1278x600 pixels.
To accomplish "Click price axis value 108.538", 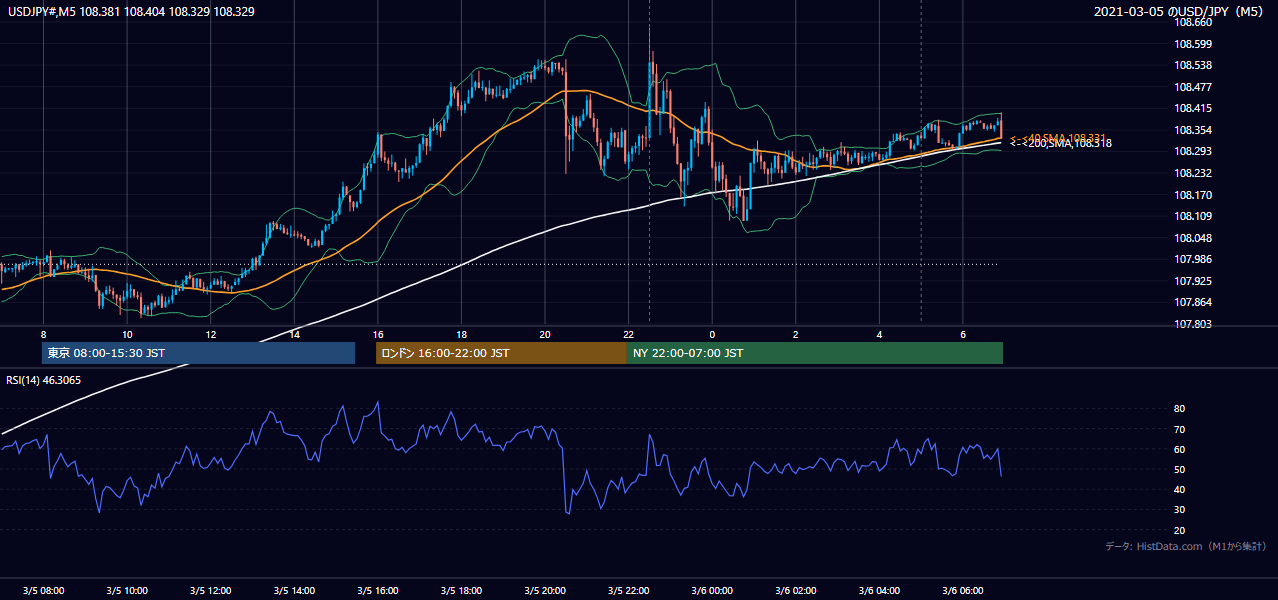I will 1192,66.
